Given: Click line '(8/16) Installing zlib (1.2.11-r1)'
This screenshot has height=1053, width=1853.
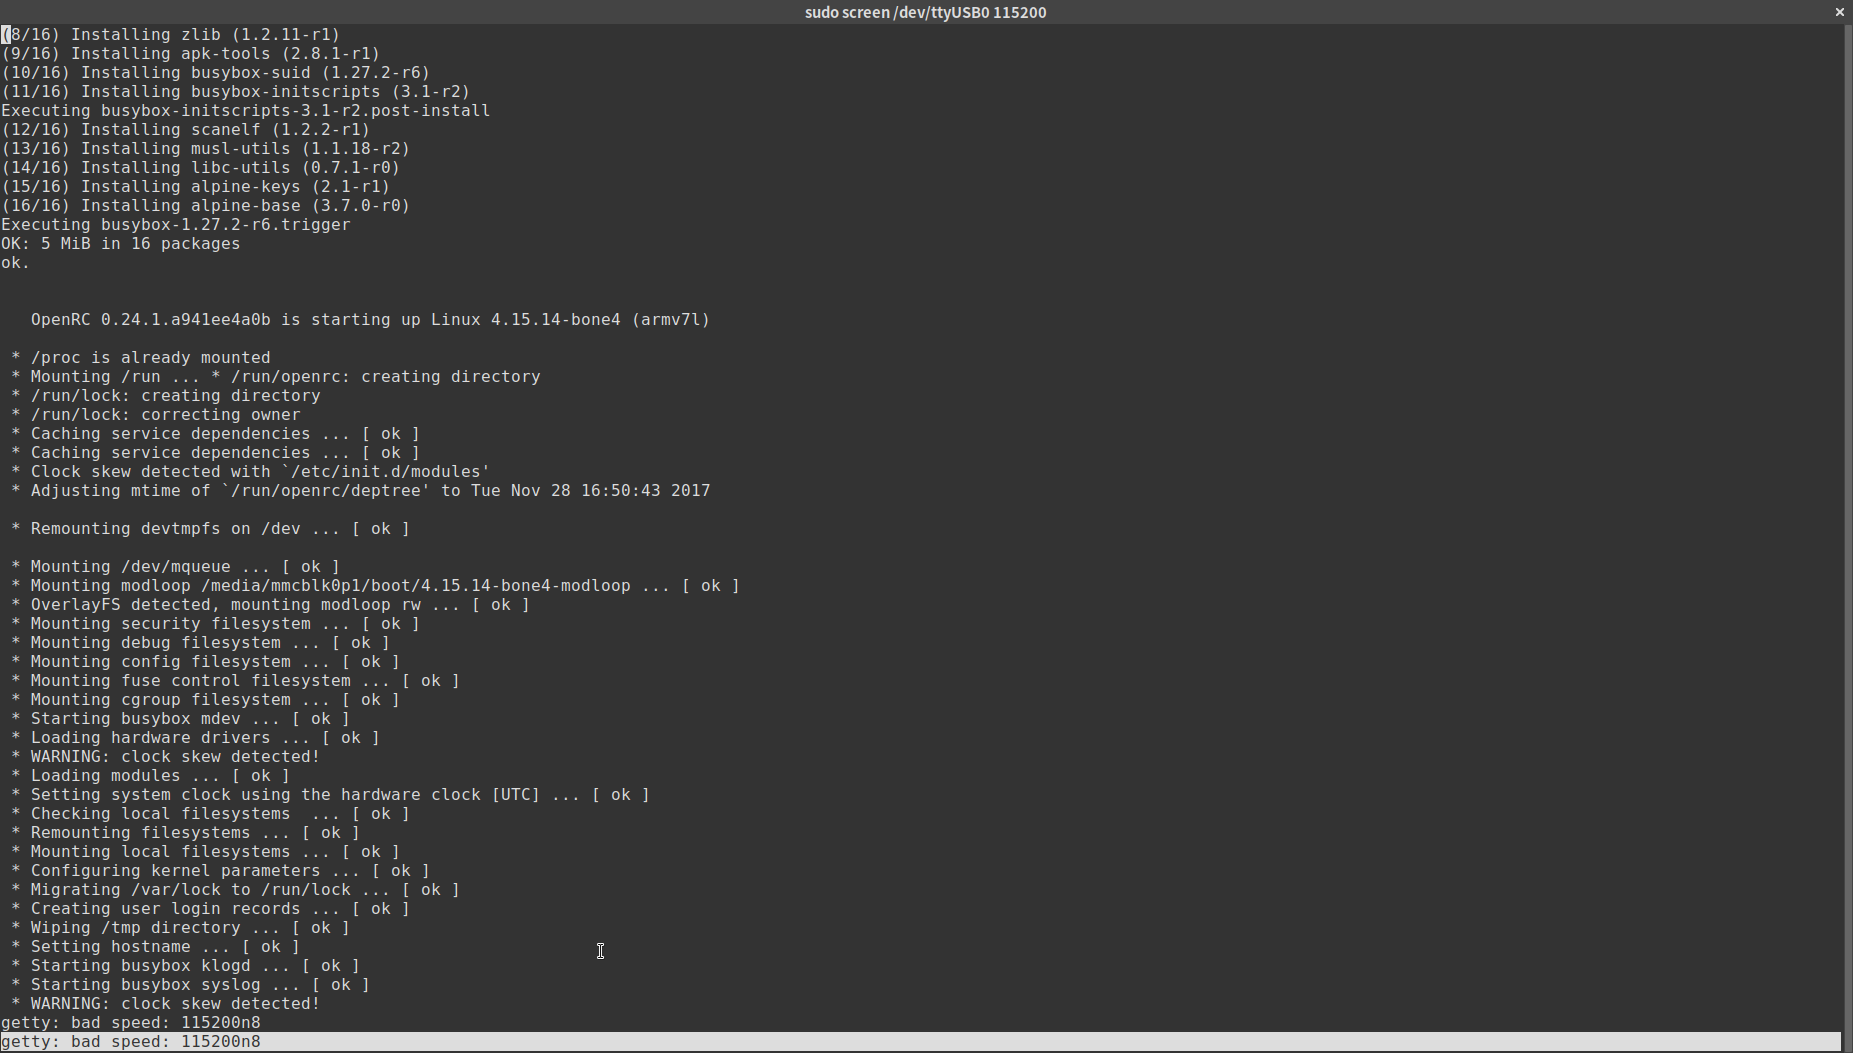Looking at the screenshot, I should (x=171, y=34).
